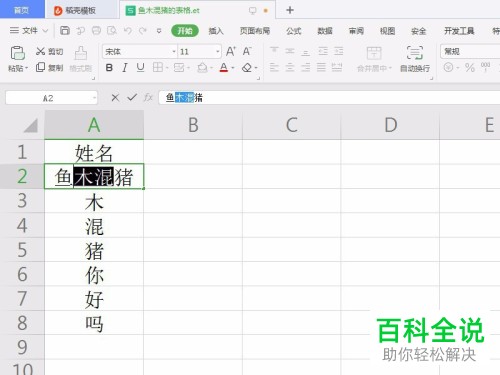
Task: Click the Print Preview icon
Action: click(112, 31)
